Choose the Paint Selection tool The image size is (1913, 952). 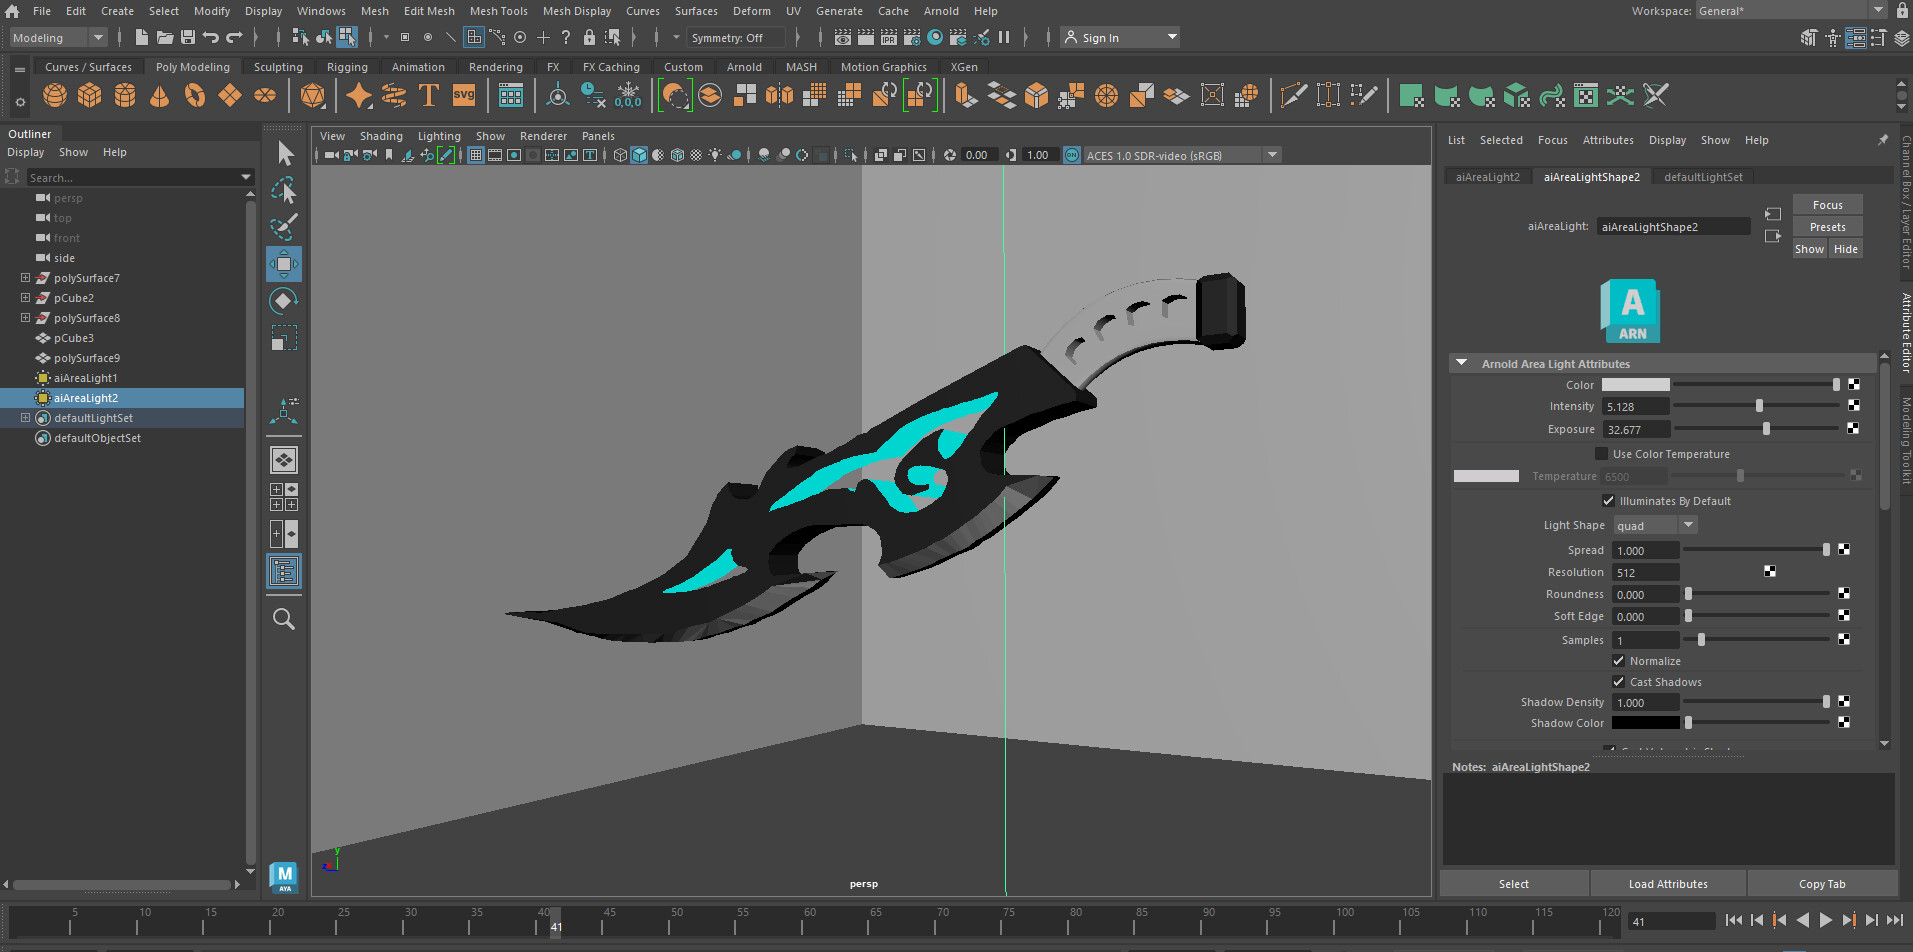[x=284, y=226]
